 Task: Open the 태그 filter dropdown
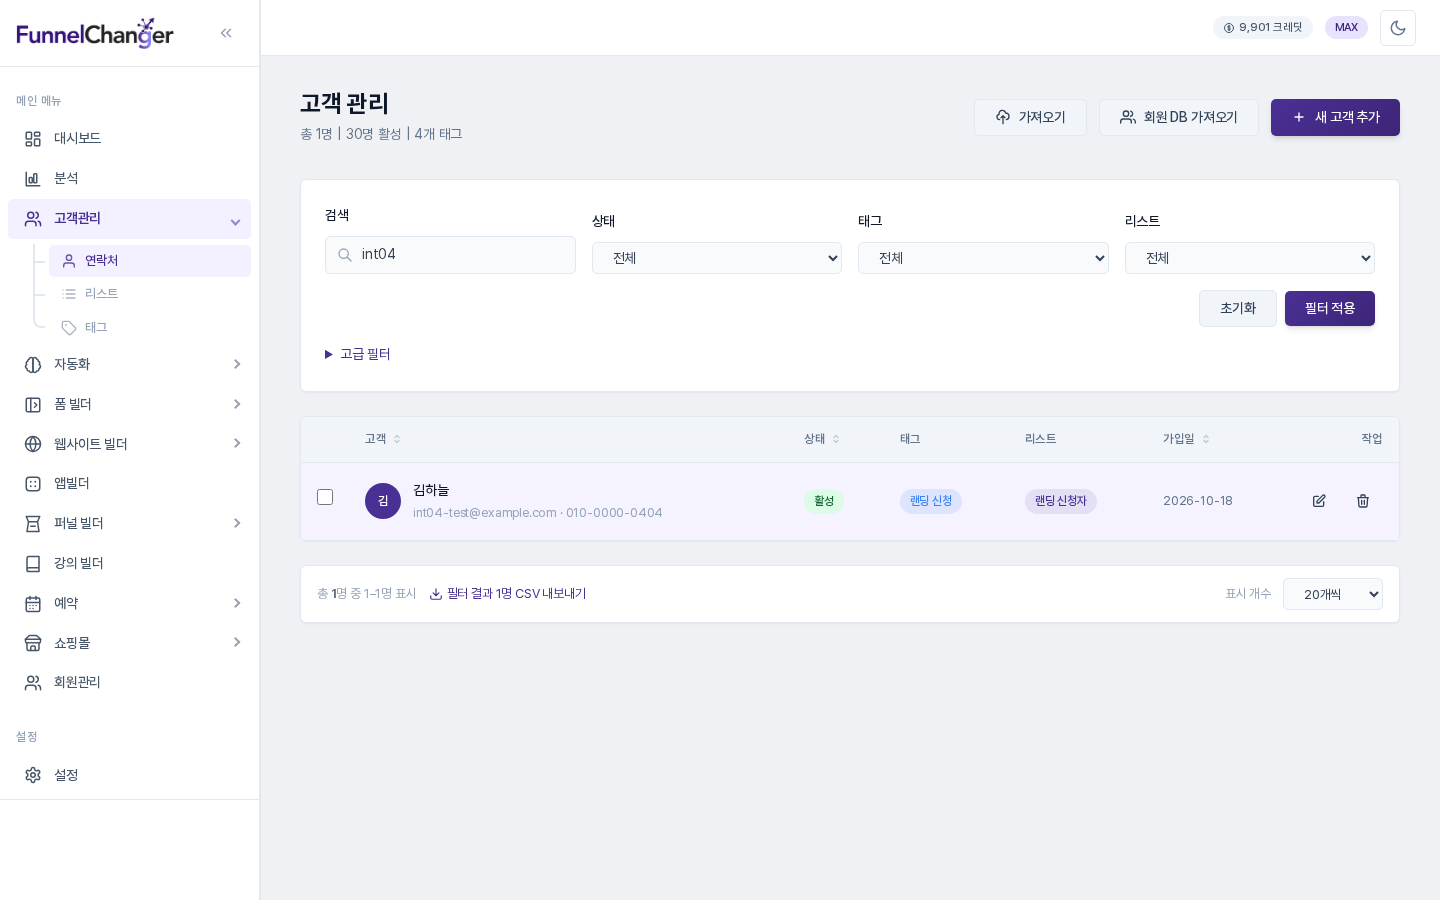pyautogui.click(x=983, y=258)
